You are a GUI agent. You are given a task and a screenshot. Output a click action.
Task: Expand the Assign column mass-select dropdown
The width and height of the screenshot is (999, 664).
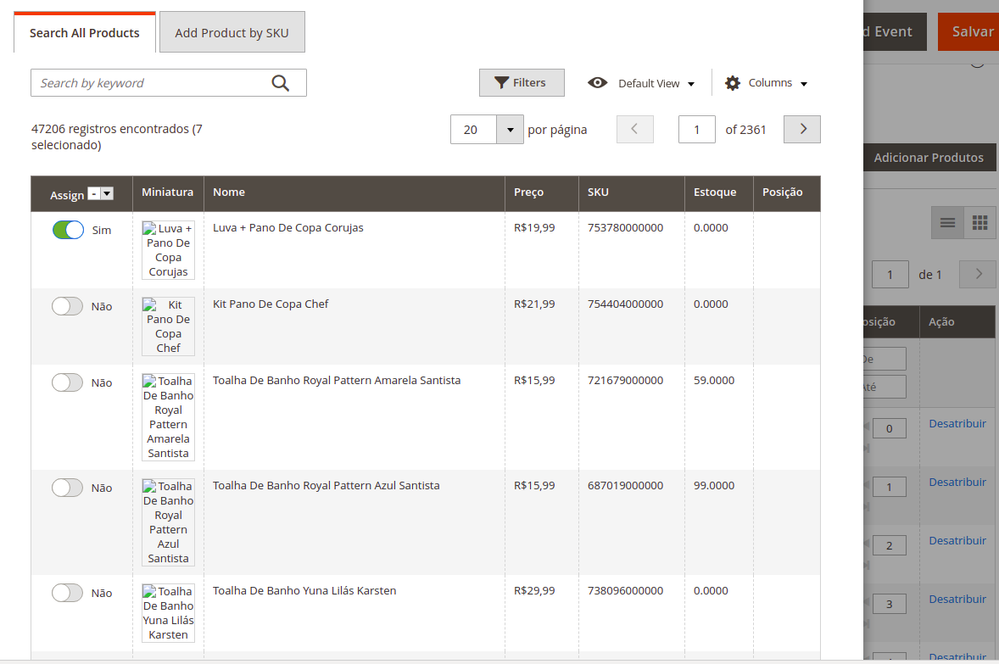[107, 194]
